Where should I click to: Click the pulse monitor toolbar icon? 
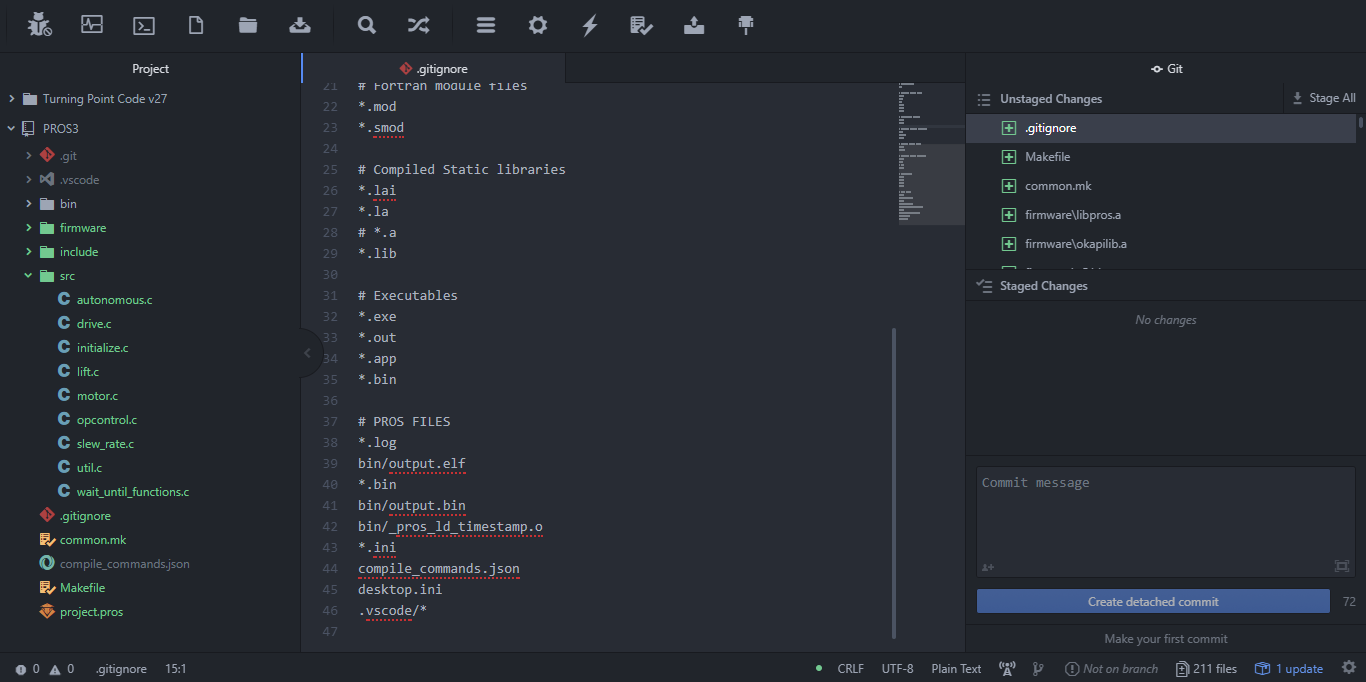pyautogui.click(x=92, y=25)
